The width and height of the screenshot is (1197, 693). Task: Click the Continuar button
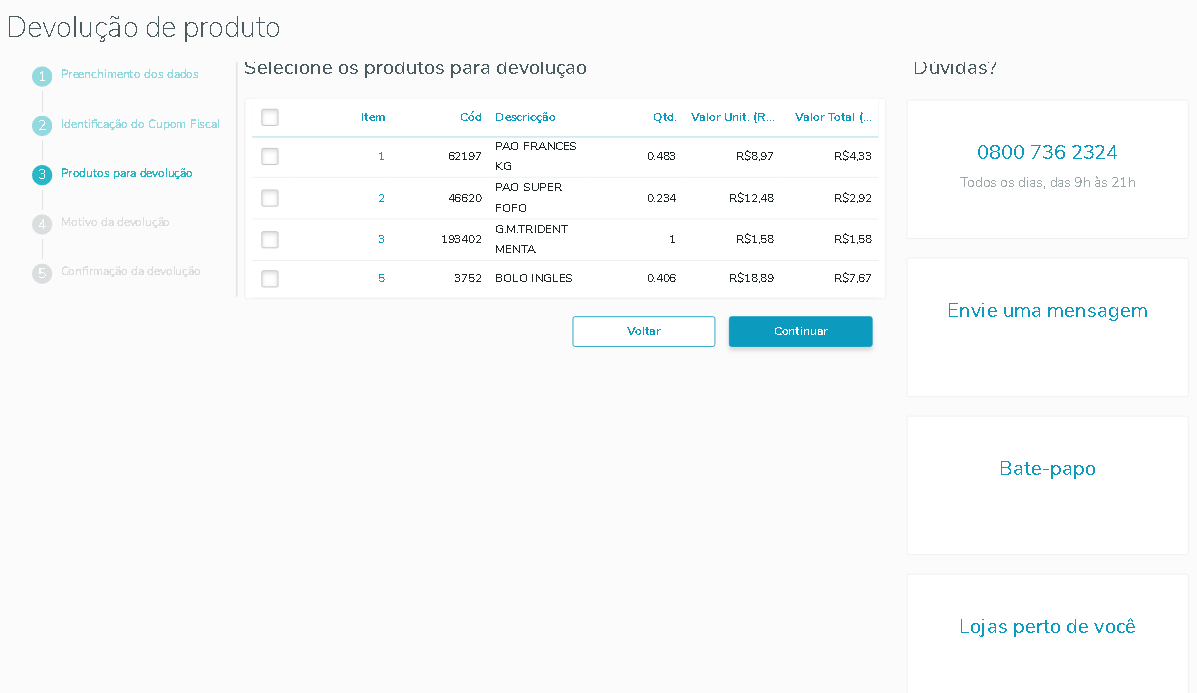click(800, 331)
